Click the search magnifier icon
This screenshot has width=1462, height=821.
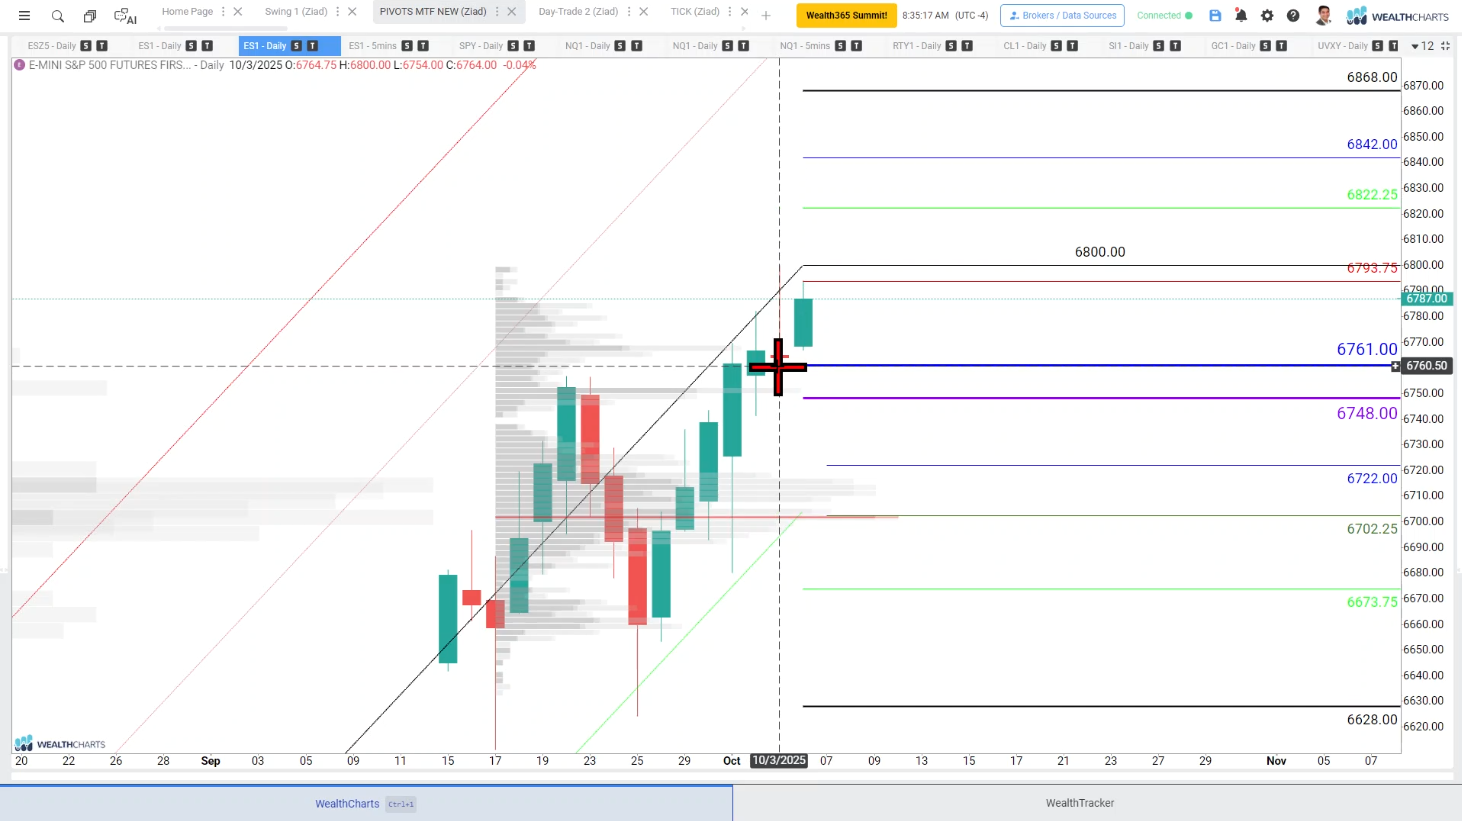(58, 16)
